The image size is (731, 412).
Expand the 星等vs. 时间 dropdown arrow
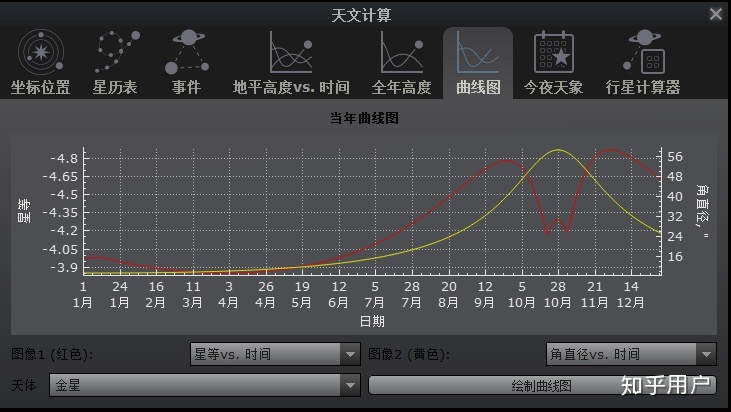[350, 354]
